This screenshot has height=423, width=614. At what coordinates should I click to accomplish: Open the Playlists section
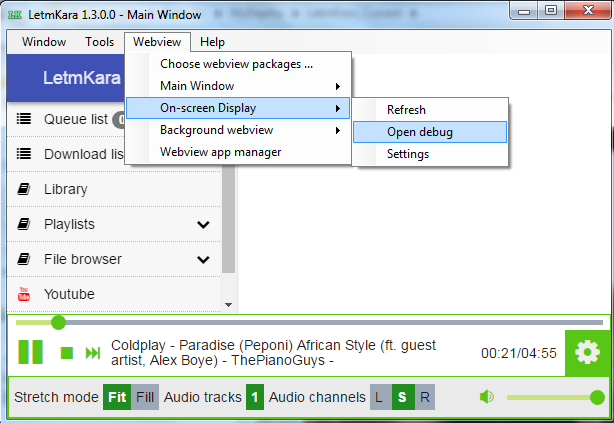click(114, 224)
